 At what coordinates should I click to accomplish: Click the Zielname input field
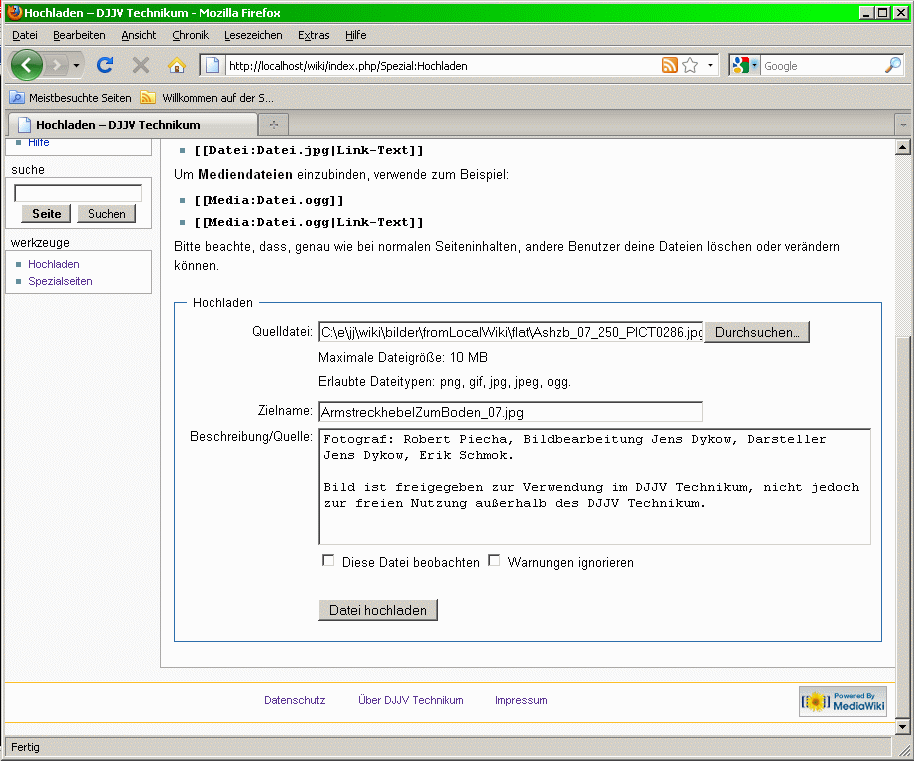point(510,412)
